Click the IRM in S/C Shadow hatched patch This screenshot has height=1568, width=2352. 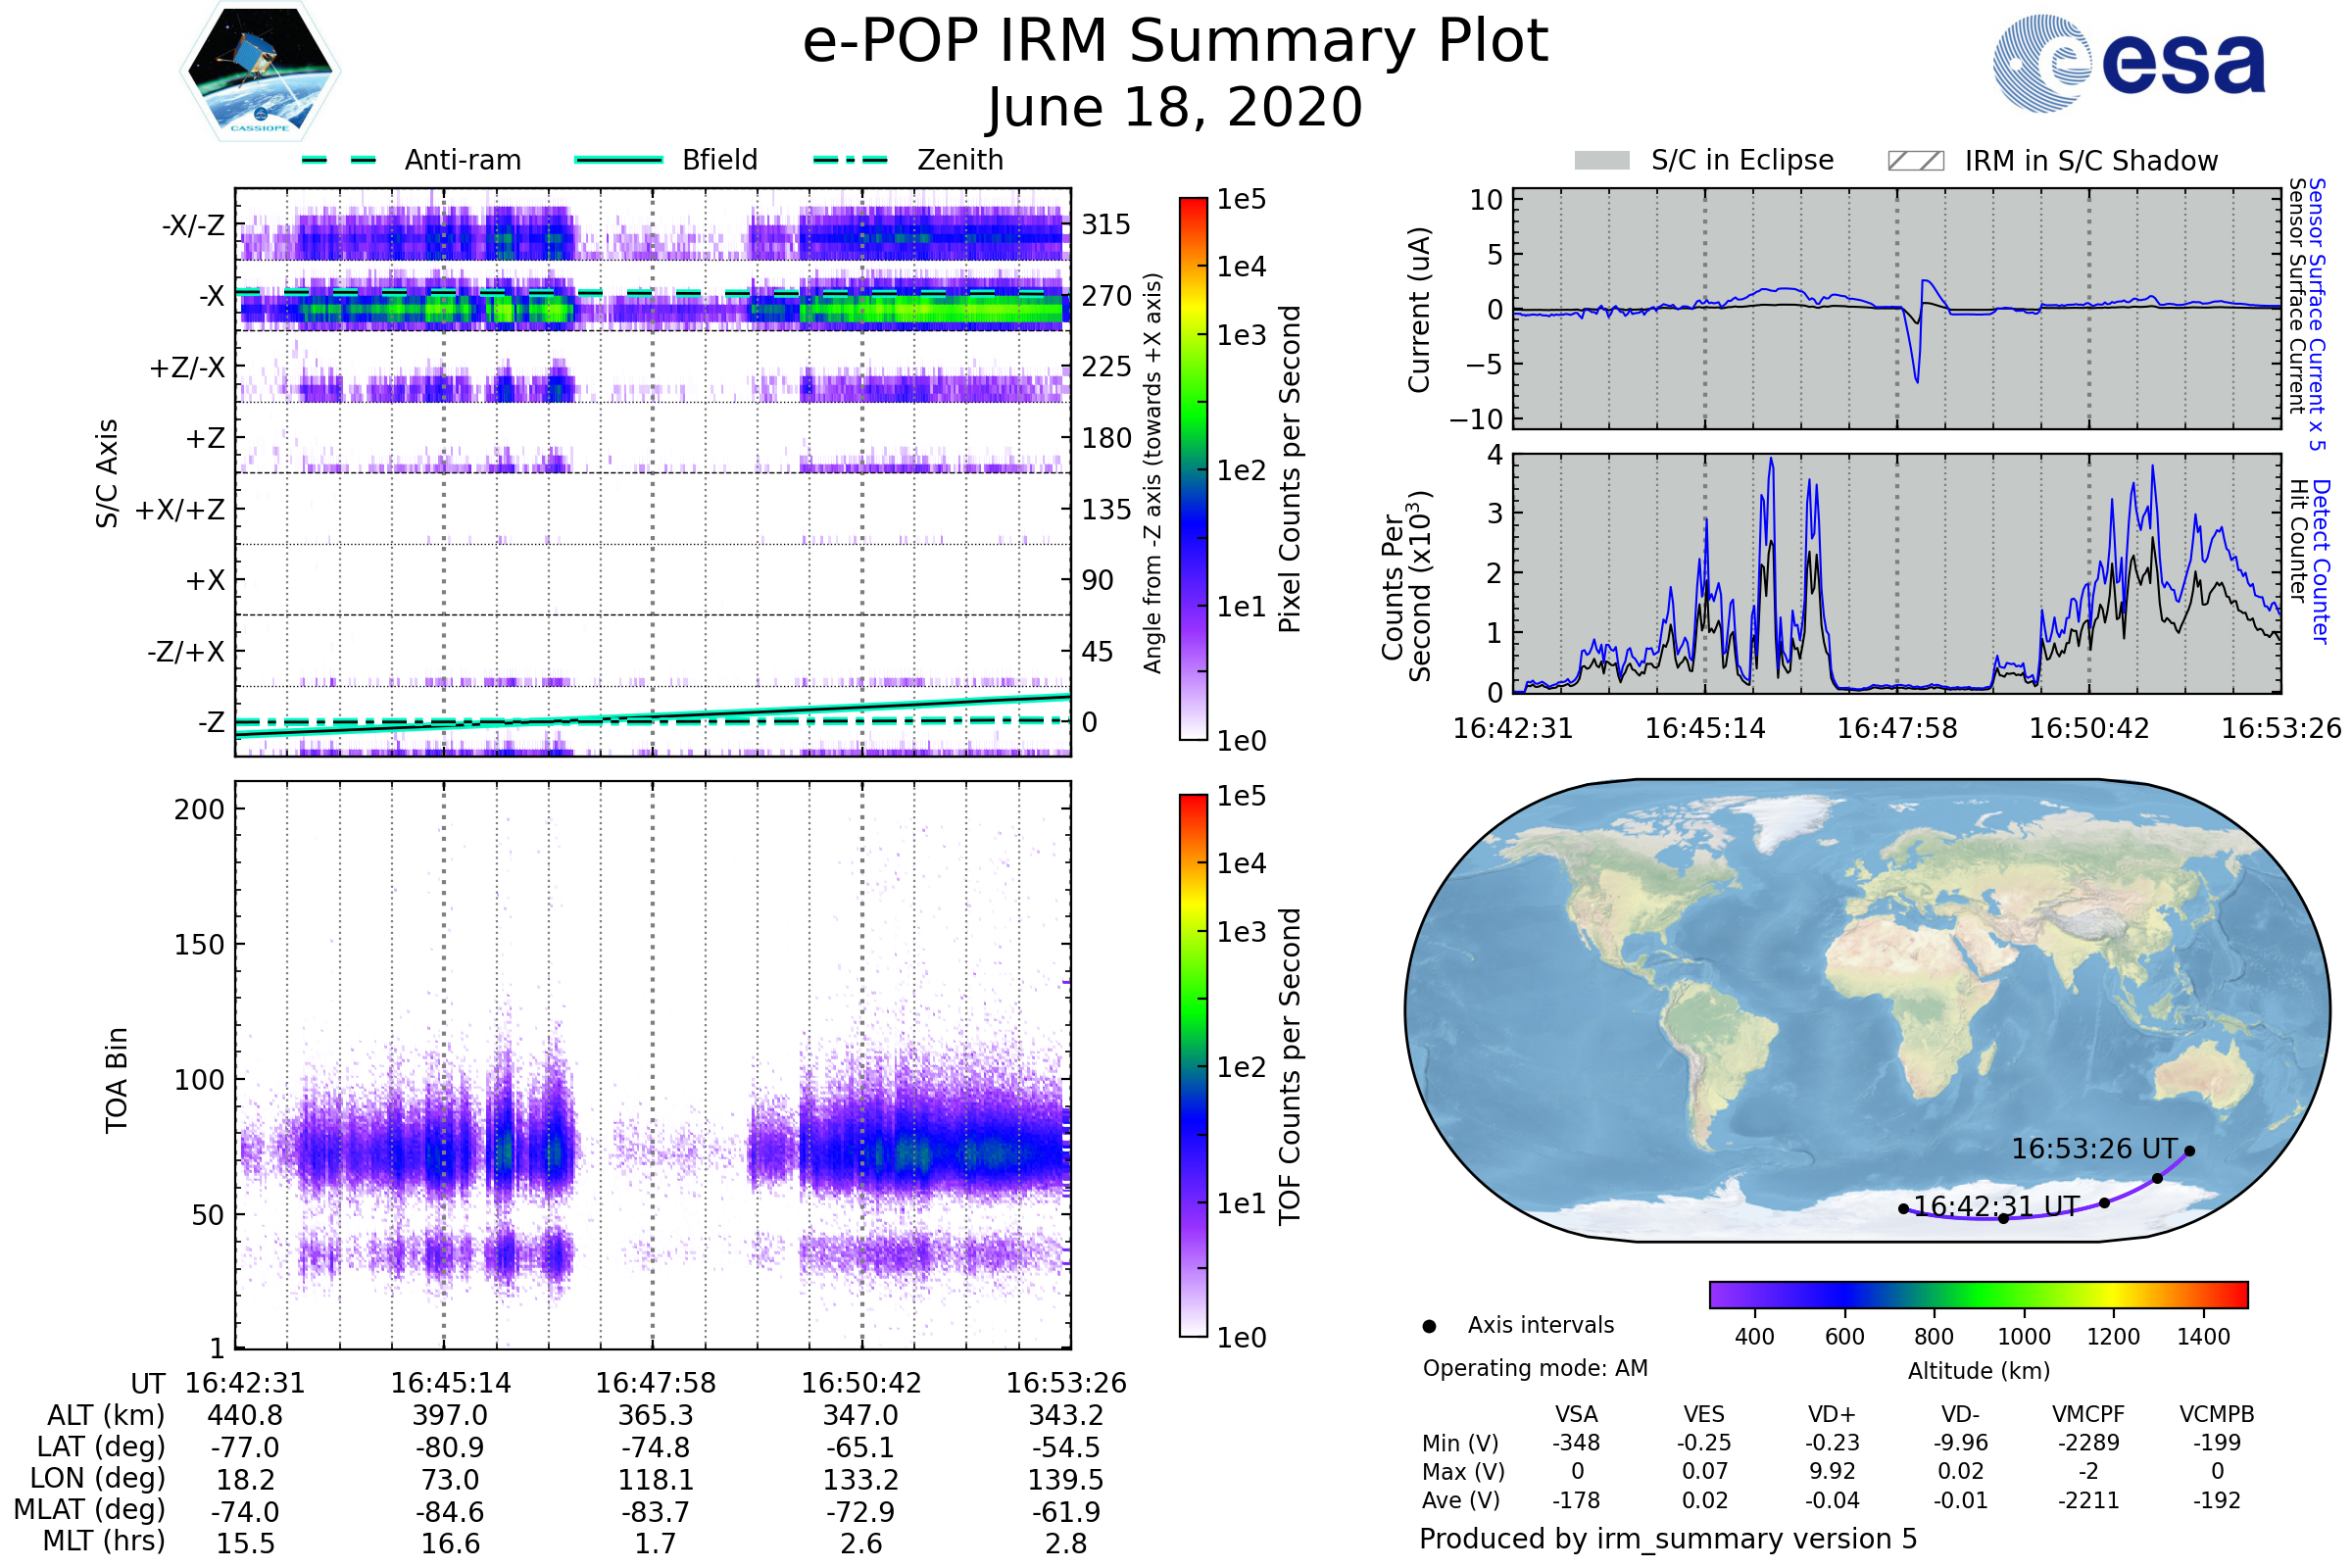coord(1915,161)
